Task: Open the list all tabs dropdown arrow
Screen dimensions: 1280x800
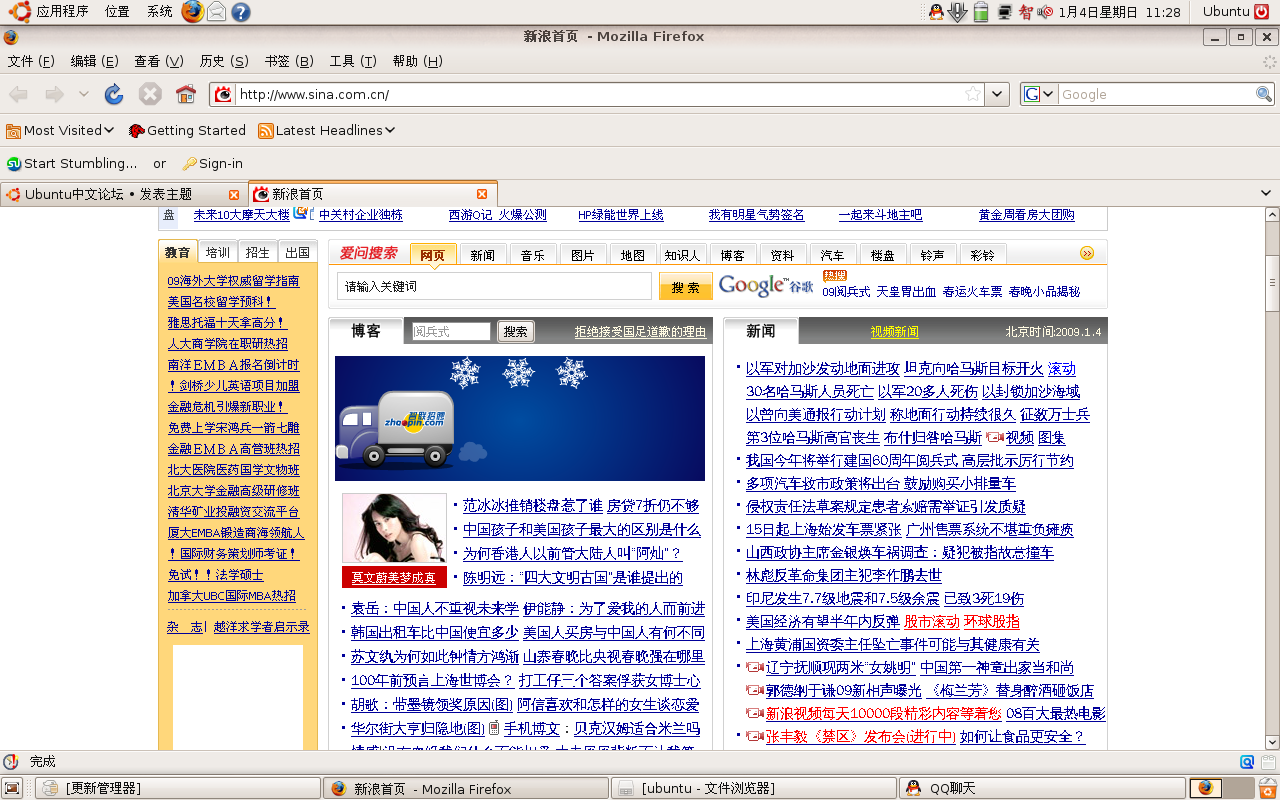Action: point(1266,193)
